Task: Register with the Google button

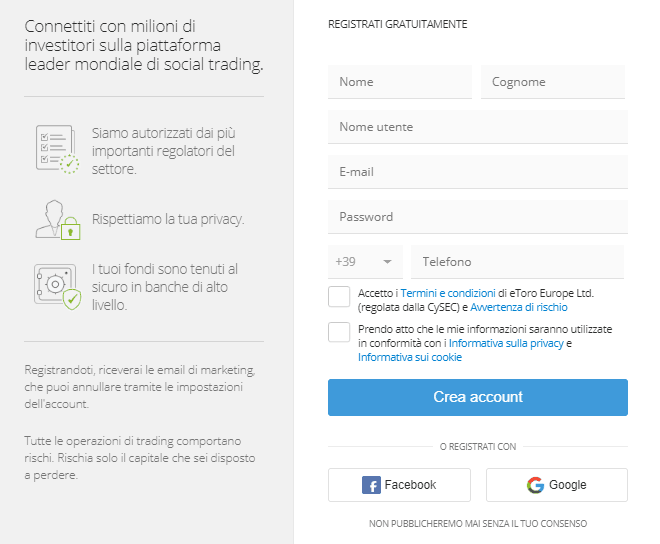Action: coord(557,485)
